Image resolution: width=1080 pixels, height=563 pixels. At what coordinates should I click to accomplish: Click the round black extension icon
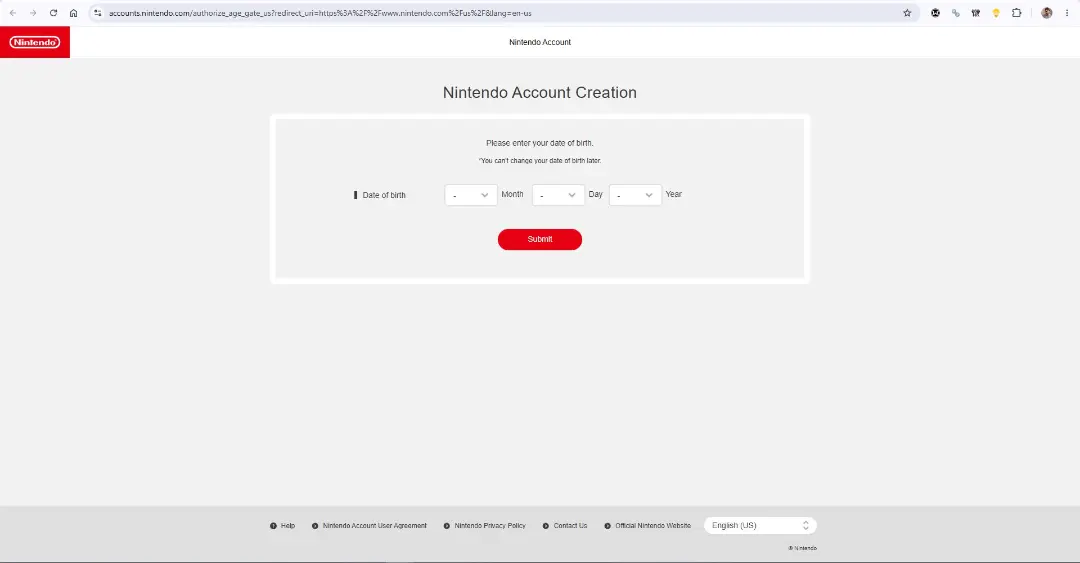tap(935, 13)
